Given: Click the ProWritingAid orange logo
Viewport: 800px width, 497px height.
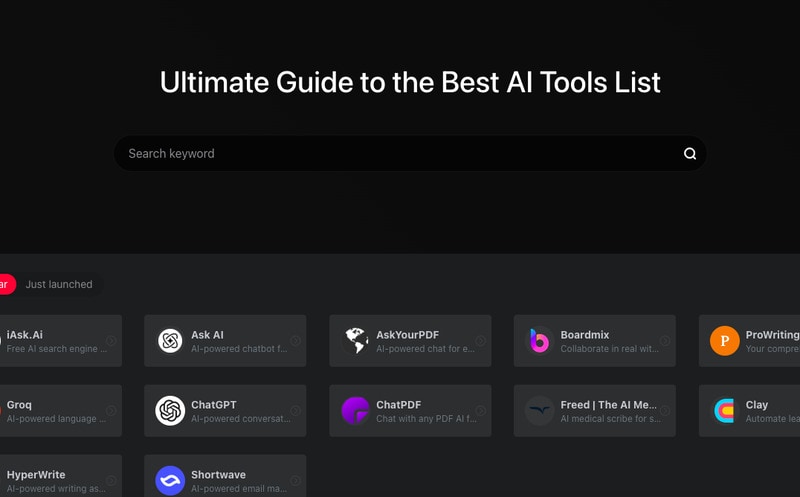Looking at the screenshot, I should coord(725,341).
